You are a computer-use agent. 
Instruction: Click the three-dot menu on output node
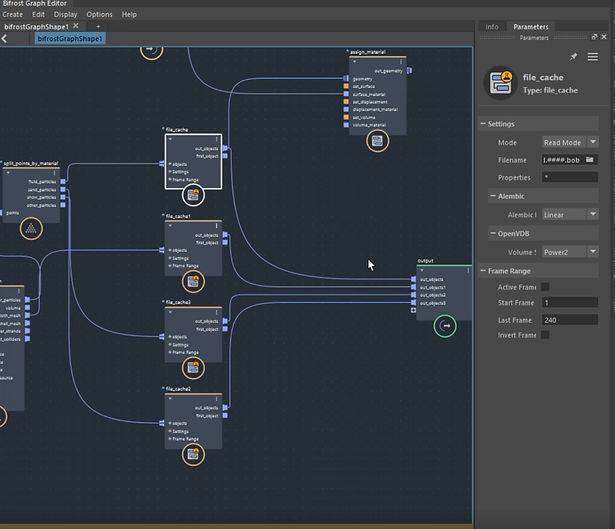tap(468, 271)
